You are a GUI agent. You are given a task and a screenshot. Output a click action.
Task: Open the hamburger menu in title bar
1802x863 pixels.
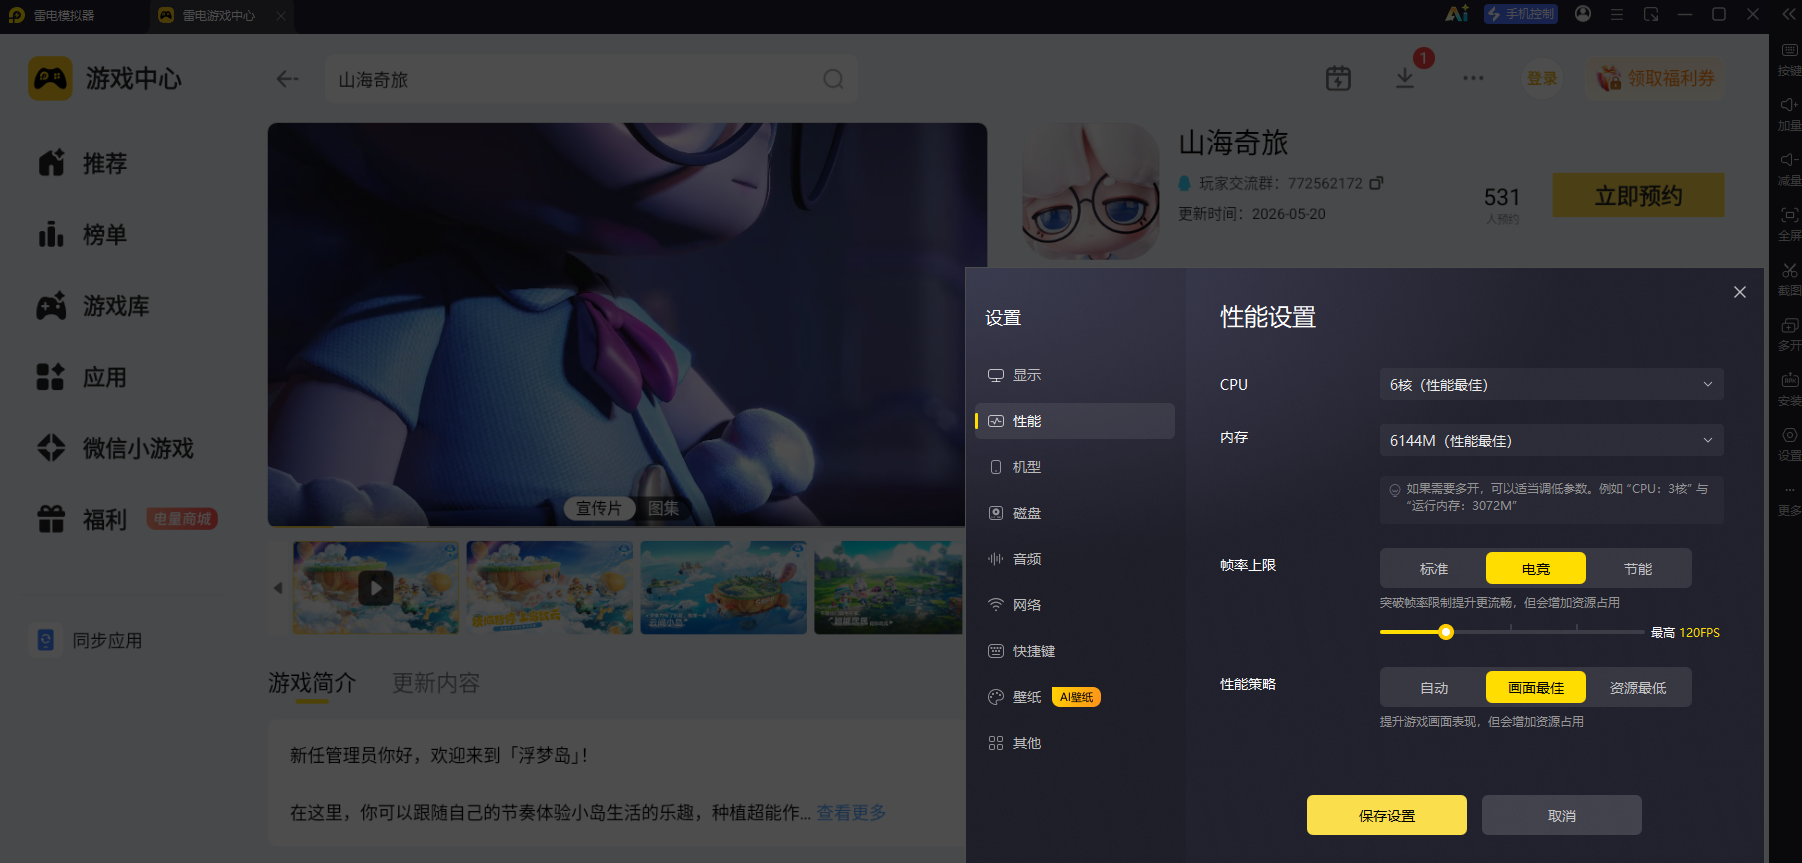tap(1617, 14)
